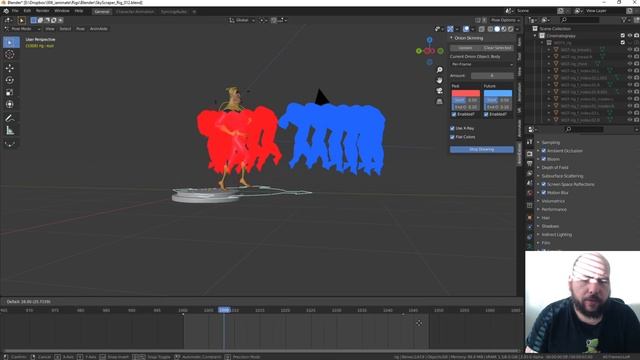Select the Cursor tool
640x360 pixels.
(x=10, y=55)
